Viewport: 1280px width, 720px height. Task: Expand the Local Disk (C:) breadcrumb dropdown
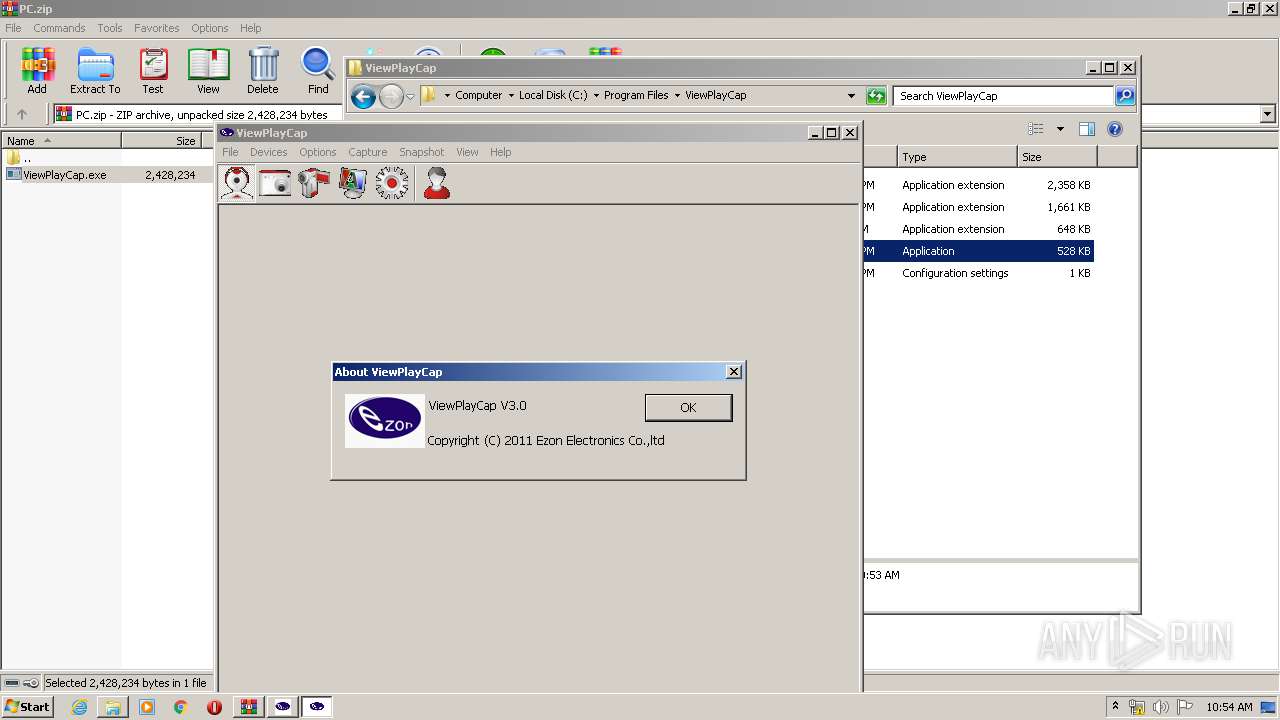[596, 96]
